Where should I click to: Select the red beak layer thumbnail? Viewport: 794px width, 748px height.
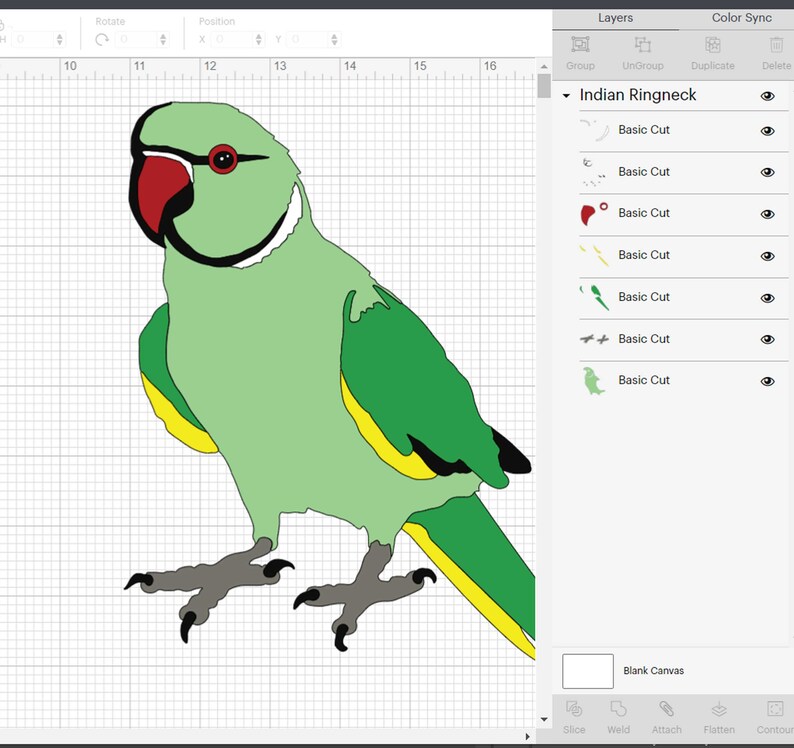pyautogui.click(x=594, y=214)
